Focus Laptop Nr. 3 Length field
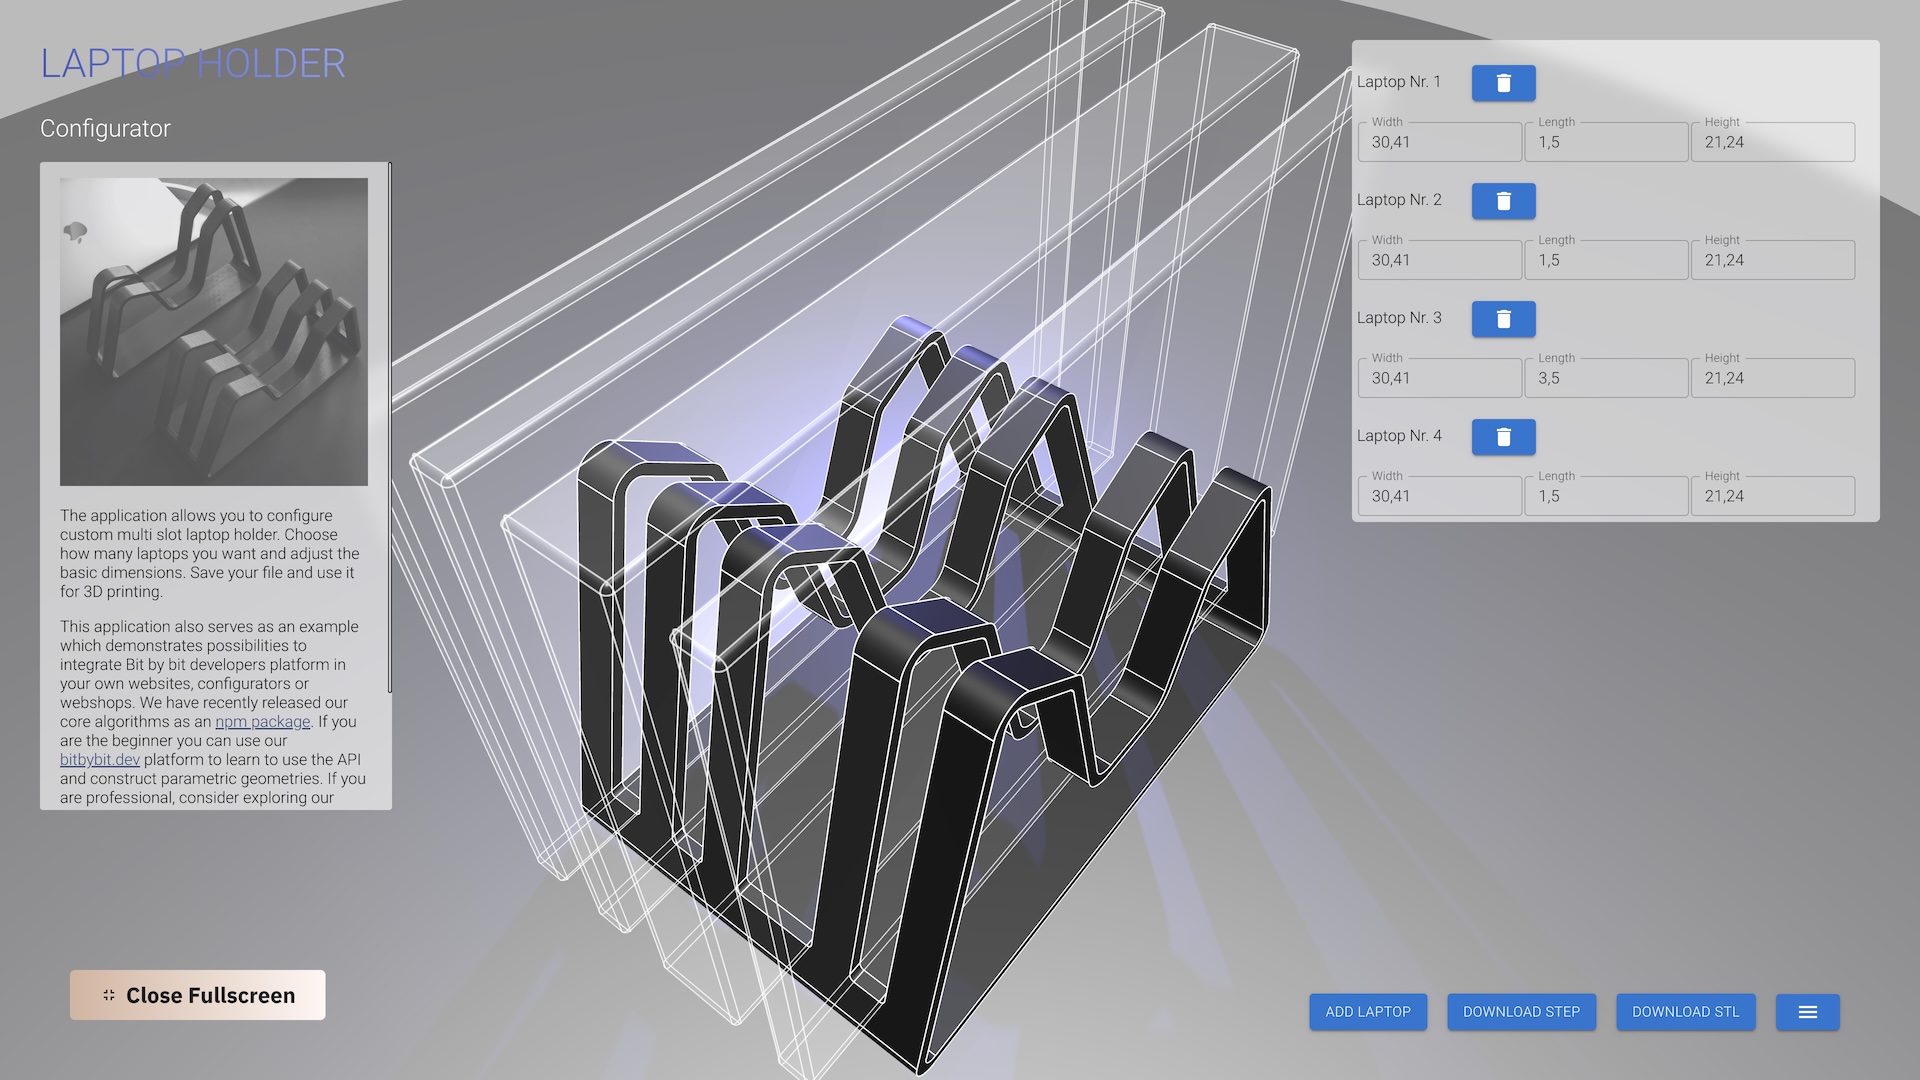 pos(1606,378)
